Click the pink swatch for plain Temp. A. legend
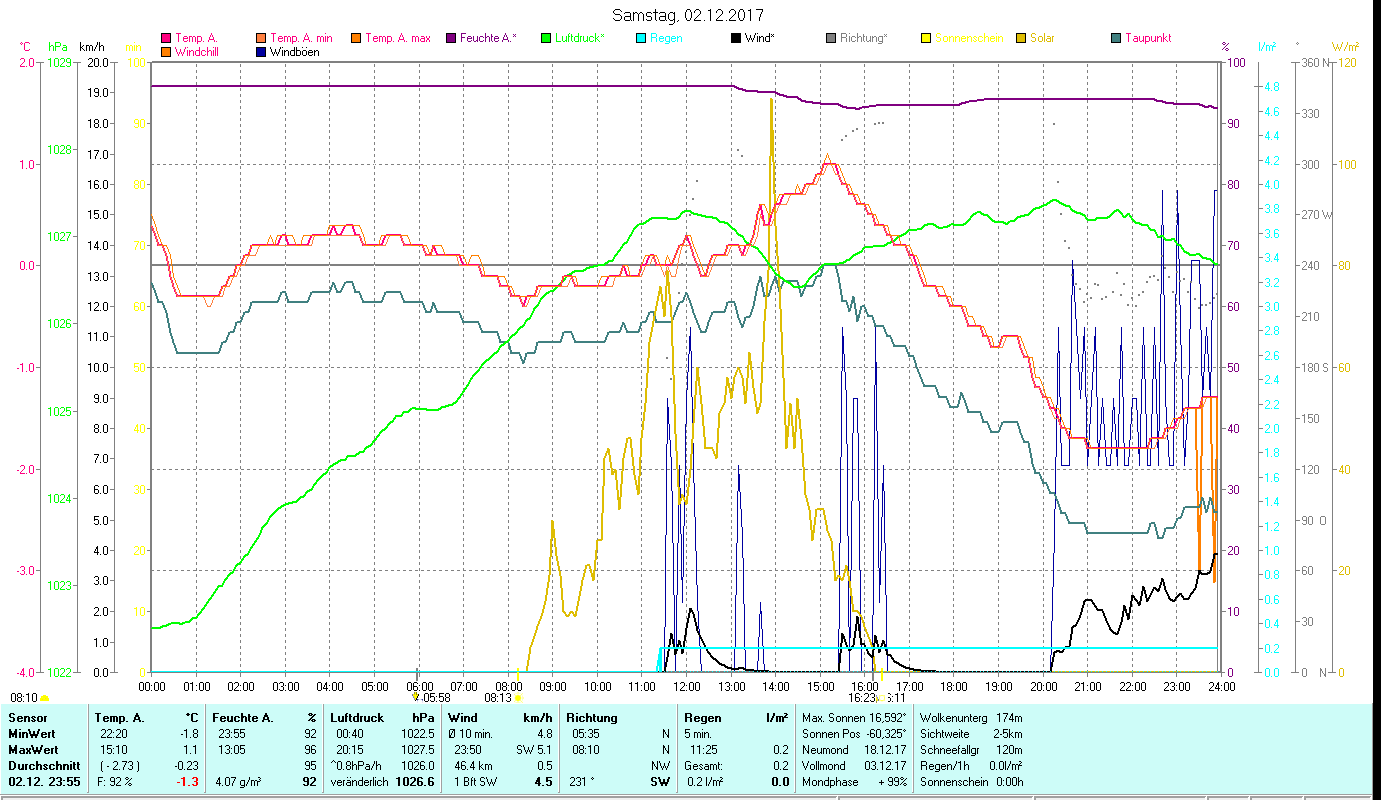 (166, 39)
